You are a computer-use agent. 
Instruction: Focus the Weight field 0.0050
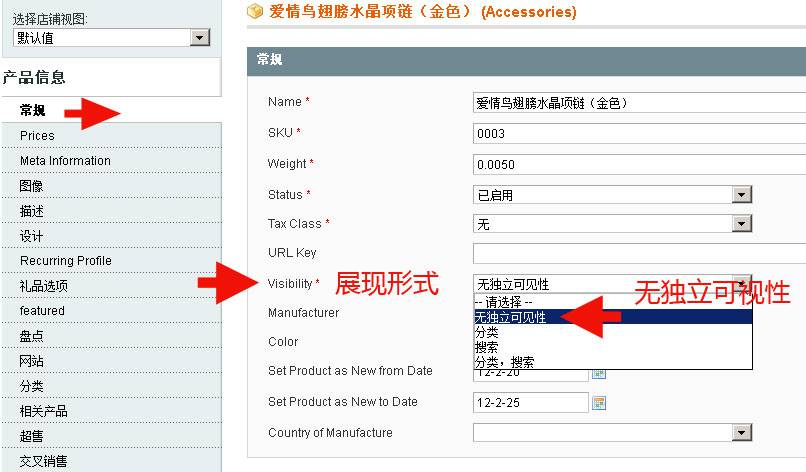(639, 165)
